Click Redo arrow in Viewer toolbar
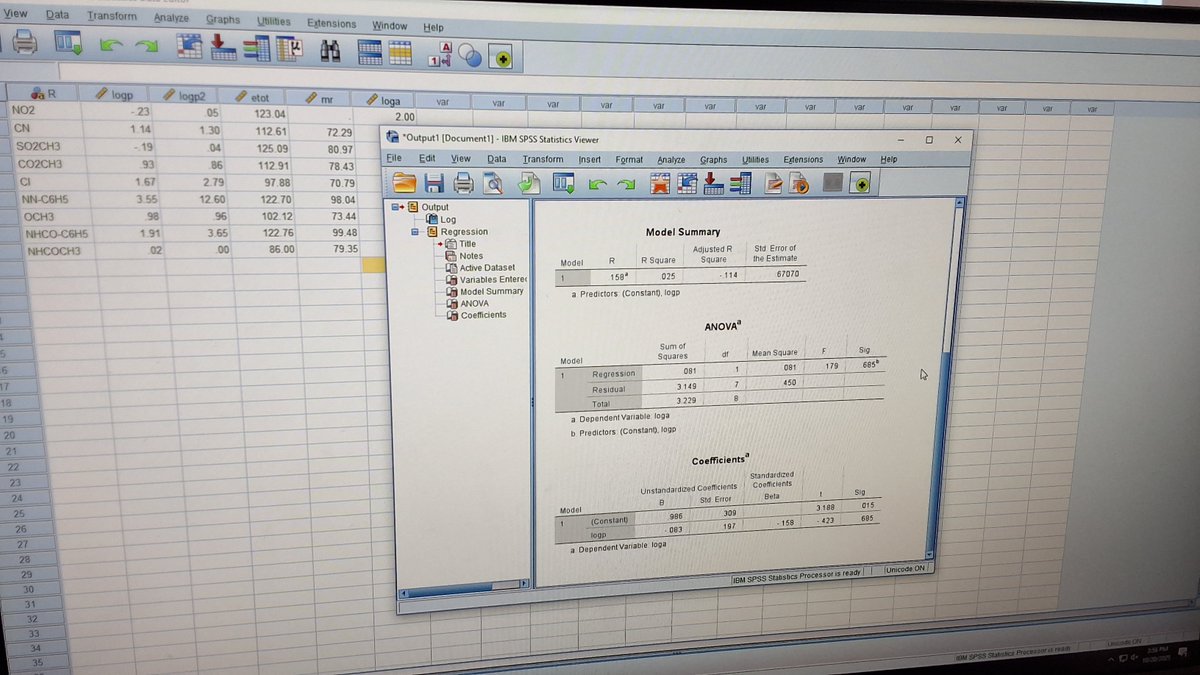 click(625, 185)
